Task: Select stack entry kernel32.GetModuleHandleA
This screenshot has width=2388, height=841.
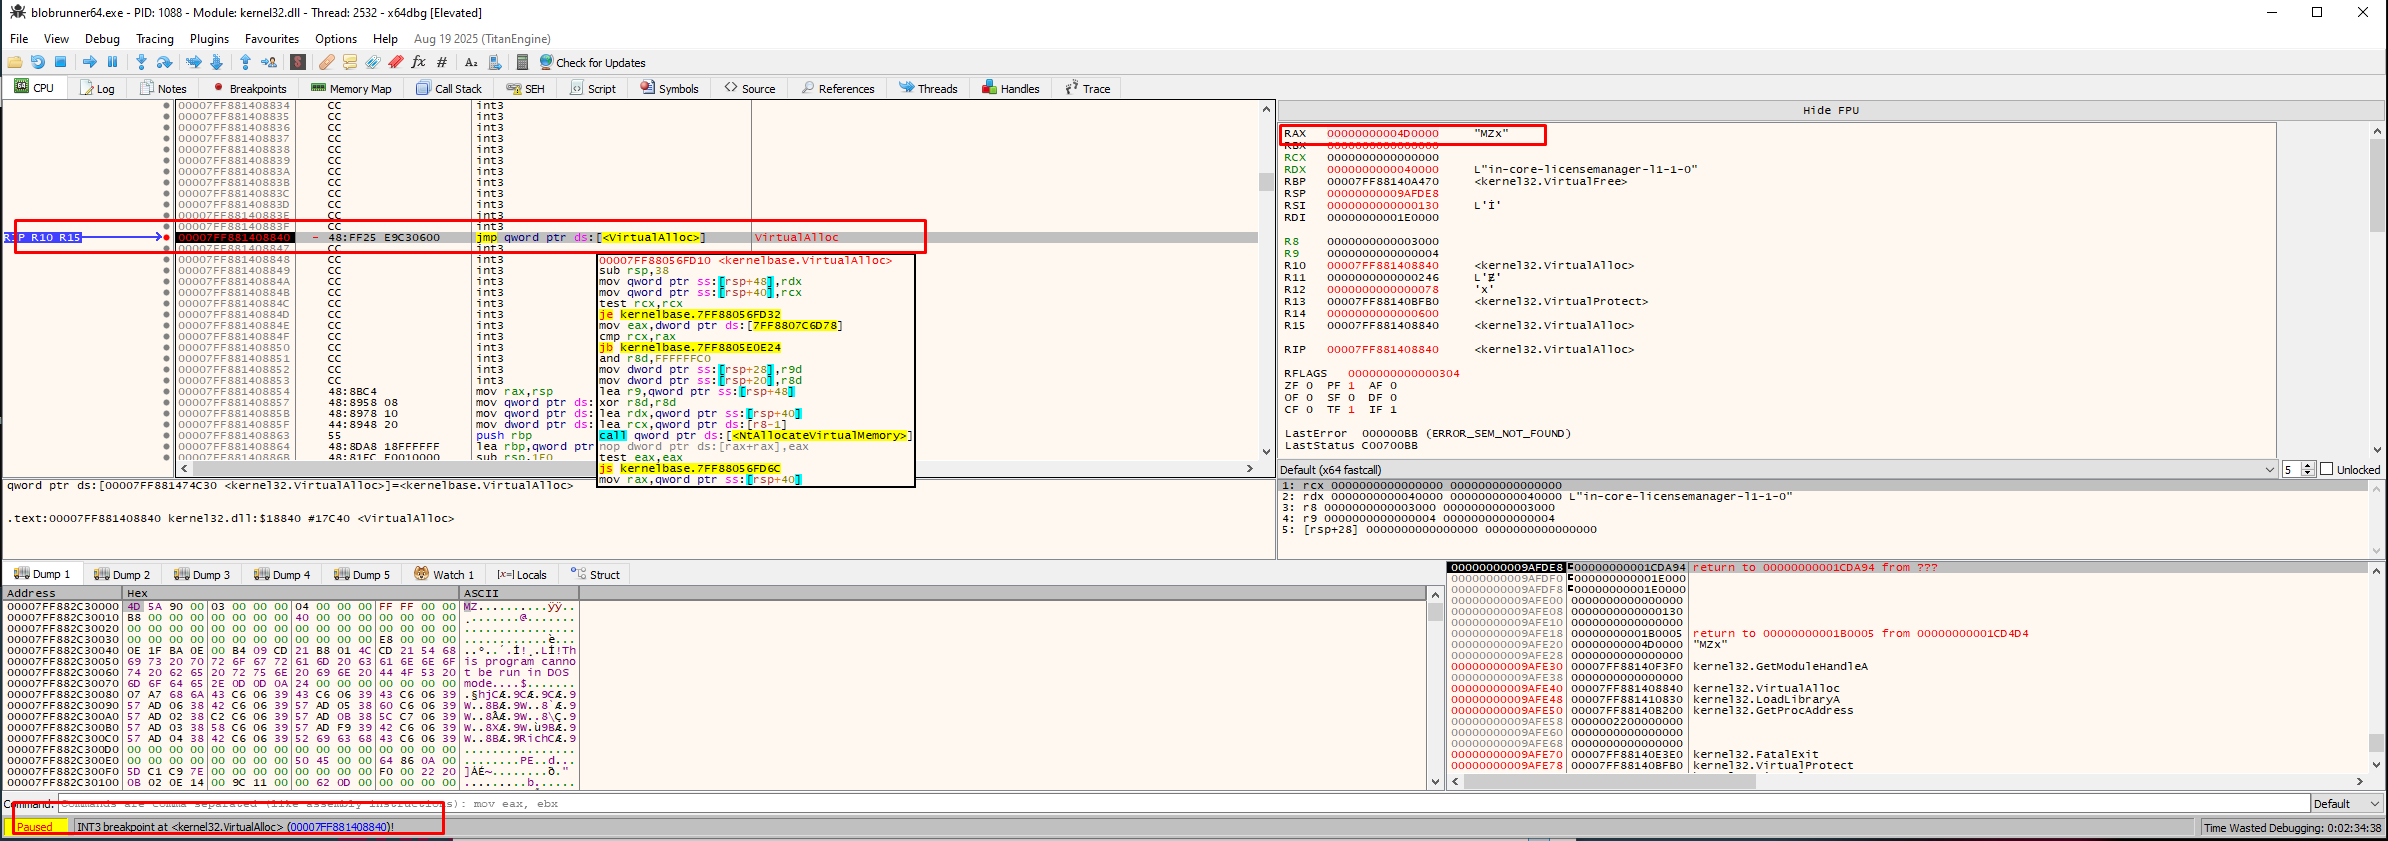Action: tap(1779, 666)
